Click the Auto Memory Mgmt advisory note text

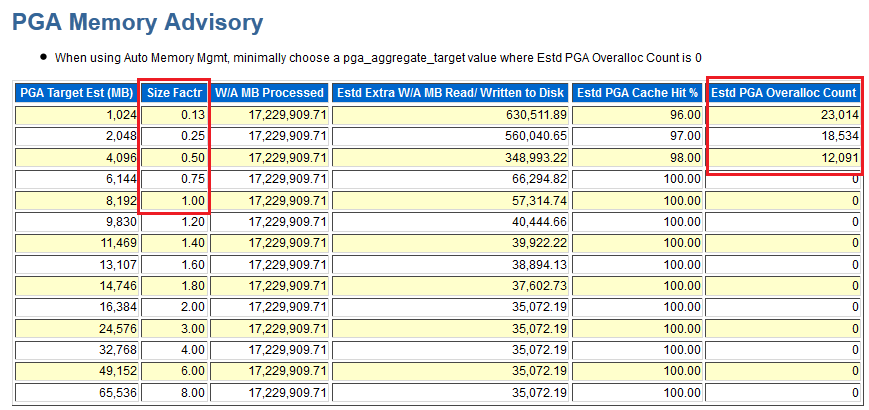379,58
